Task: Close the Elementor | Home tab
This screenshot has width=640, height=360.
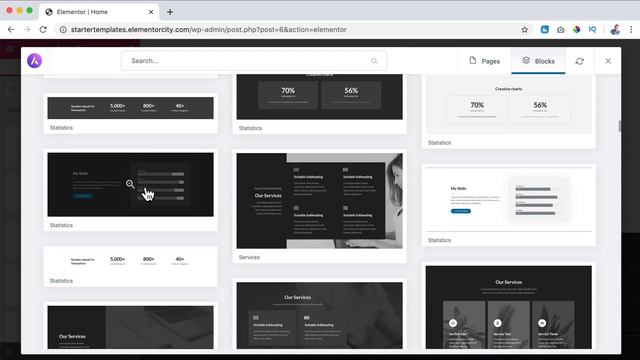Action: click(151, 12)
